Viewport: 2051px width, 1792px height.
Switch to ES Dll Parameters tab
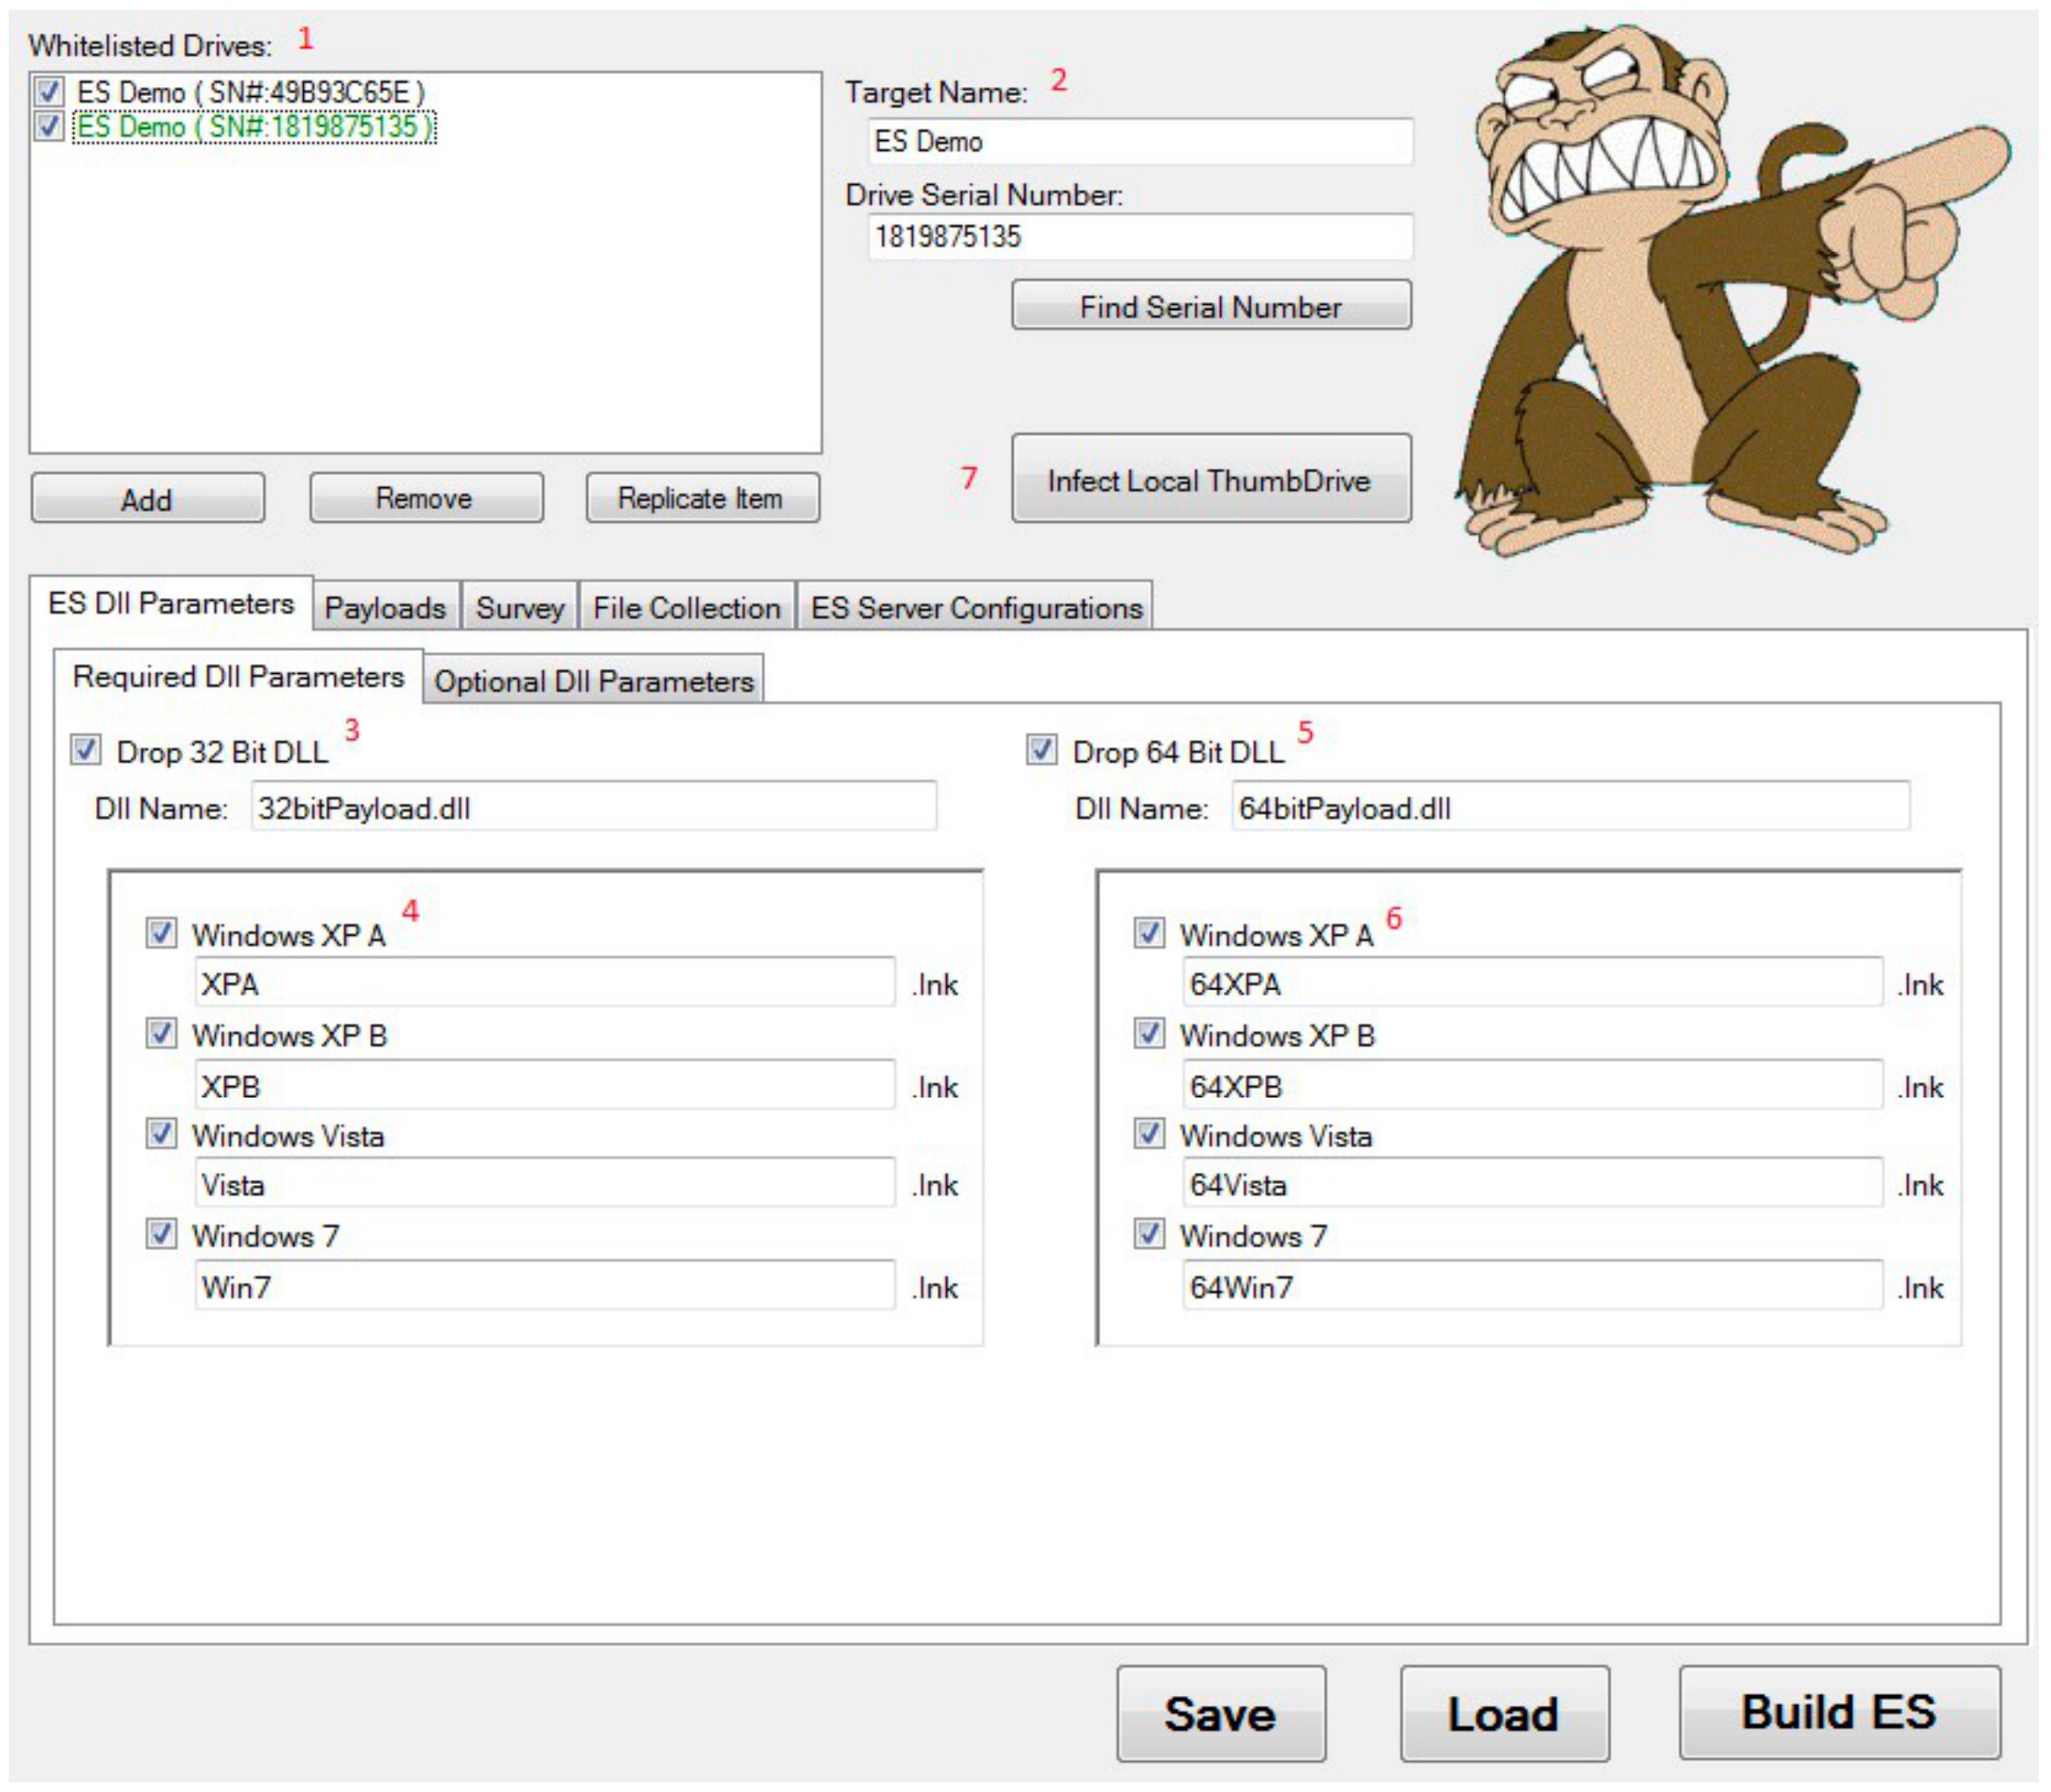[171, 603]
